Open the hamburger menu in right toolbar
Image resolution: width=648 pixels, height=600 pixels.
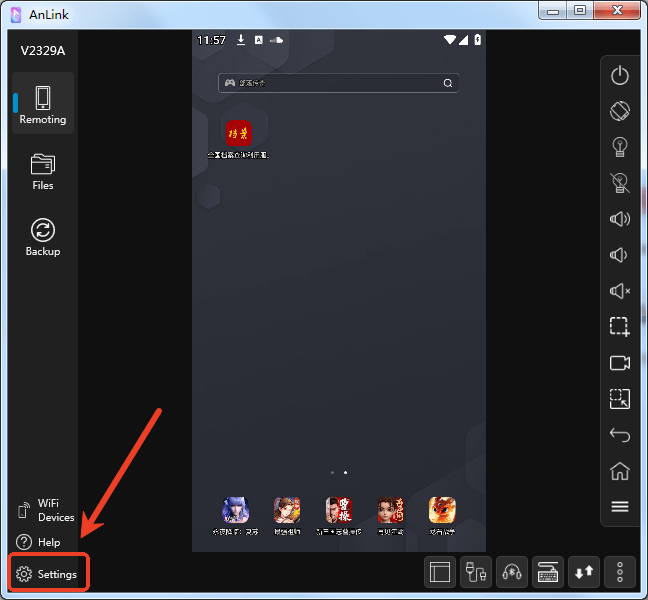619,507
